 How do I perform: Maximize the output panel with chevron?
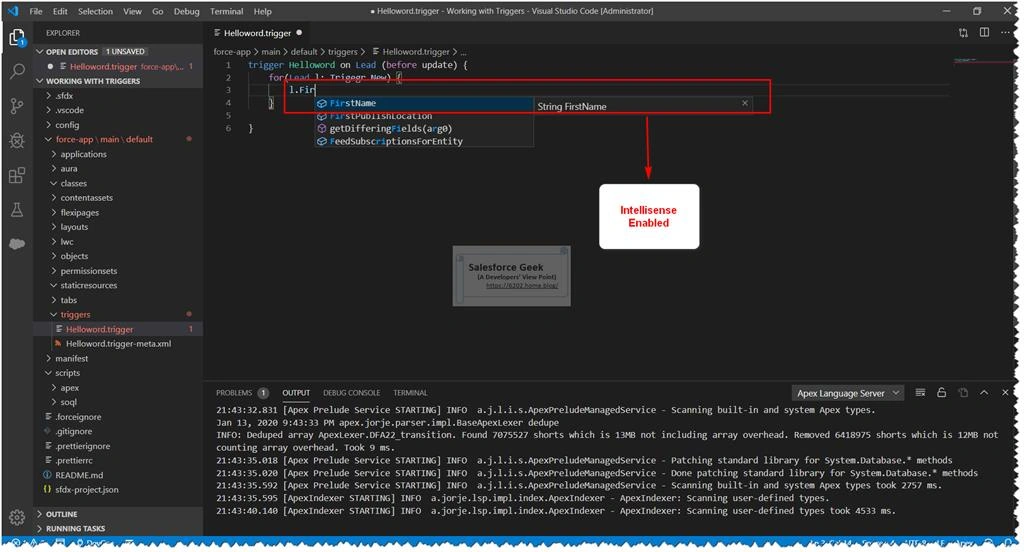(984, 393)
